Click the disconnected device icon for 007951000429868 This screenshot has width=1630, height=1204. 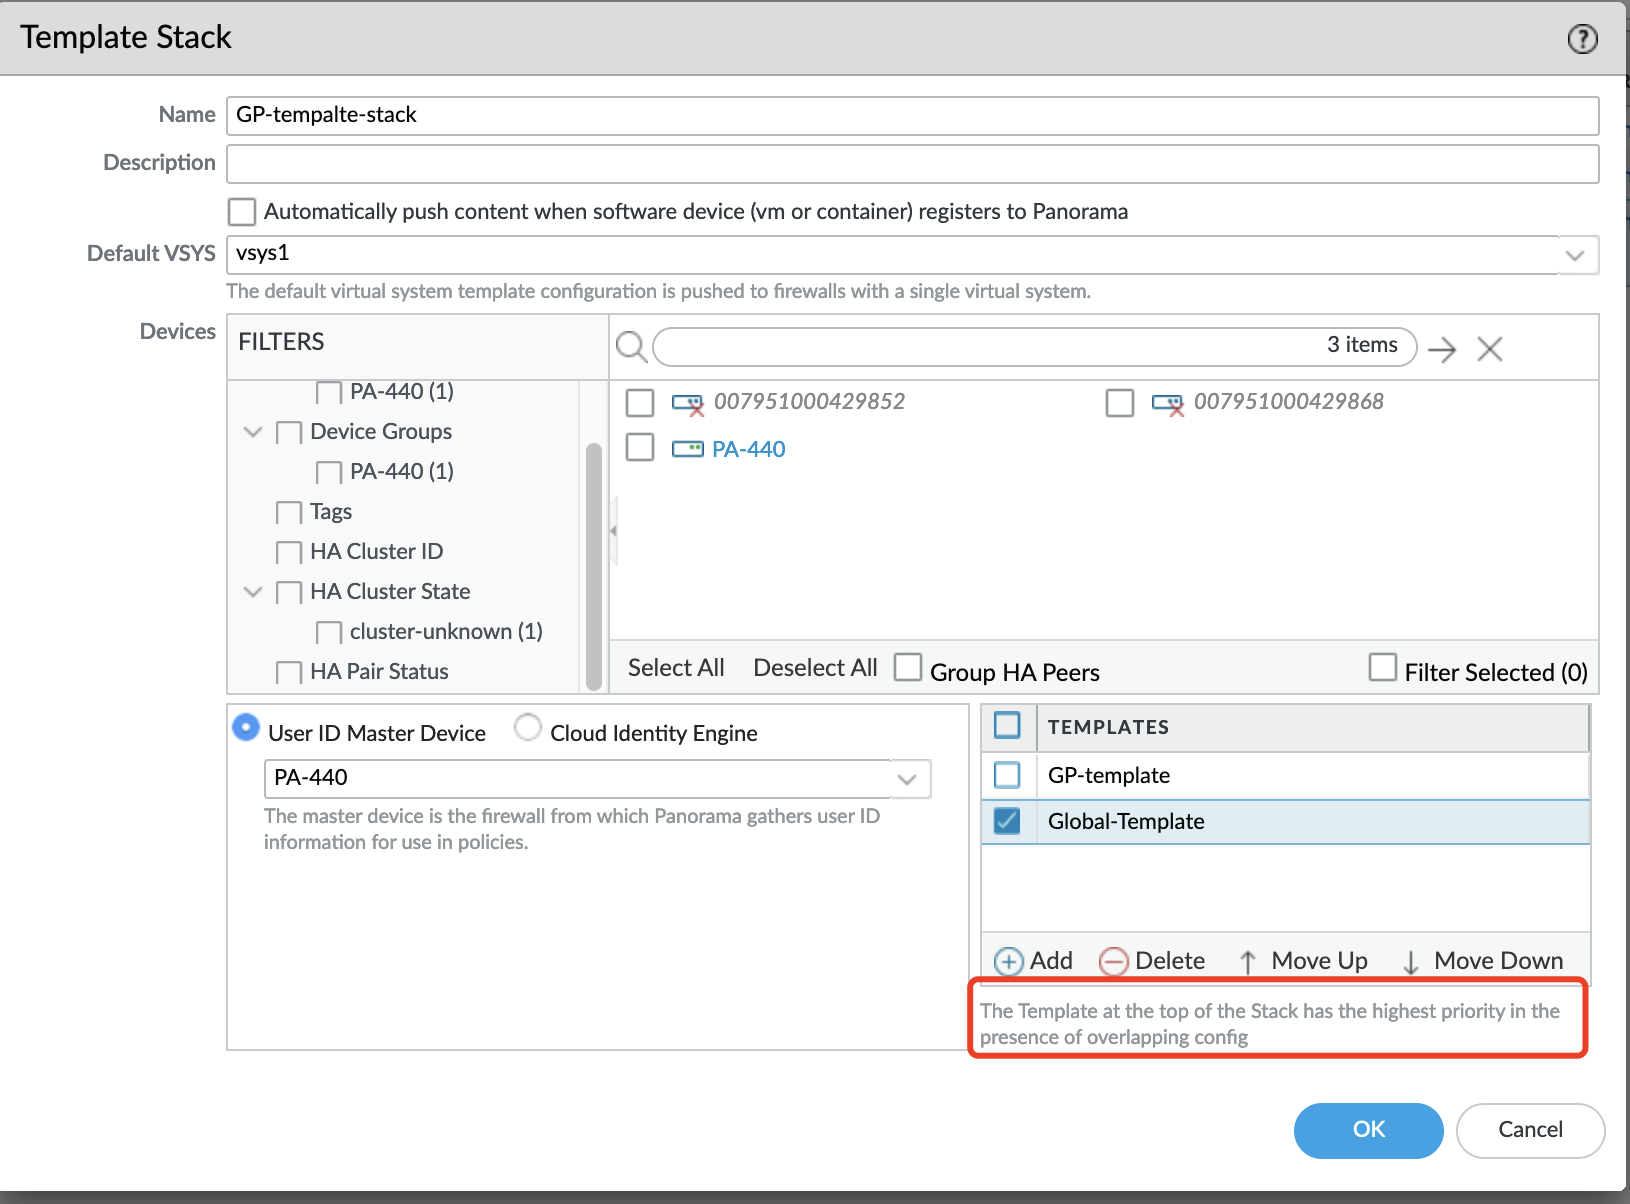click(1168, 403)
